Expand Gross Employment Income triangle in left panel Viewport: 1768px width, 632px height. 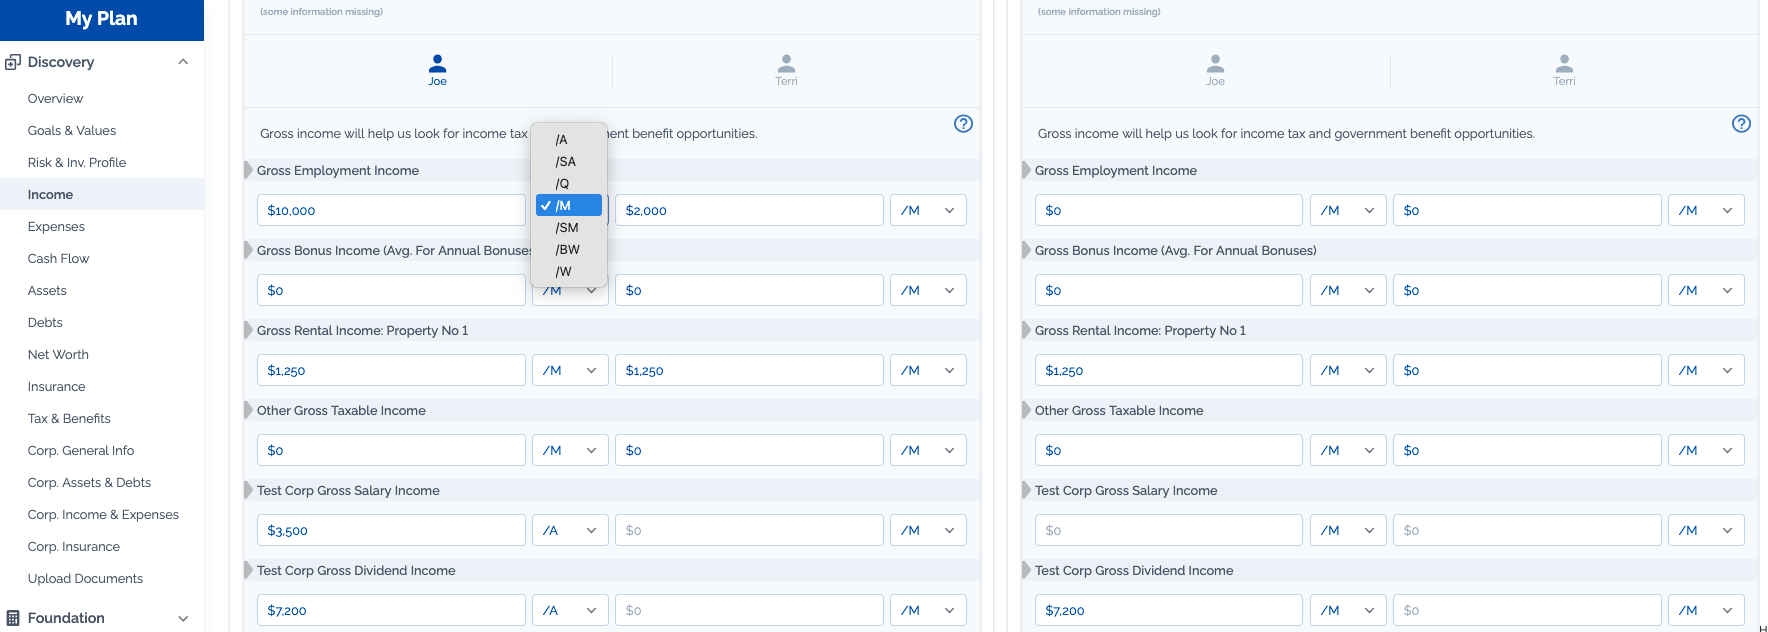pyautogui.click(x=249, y=170)
